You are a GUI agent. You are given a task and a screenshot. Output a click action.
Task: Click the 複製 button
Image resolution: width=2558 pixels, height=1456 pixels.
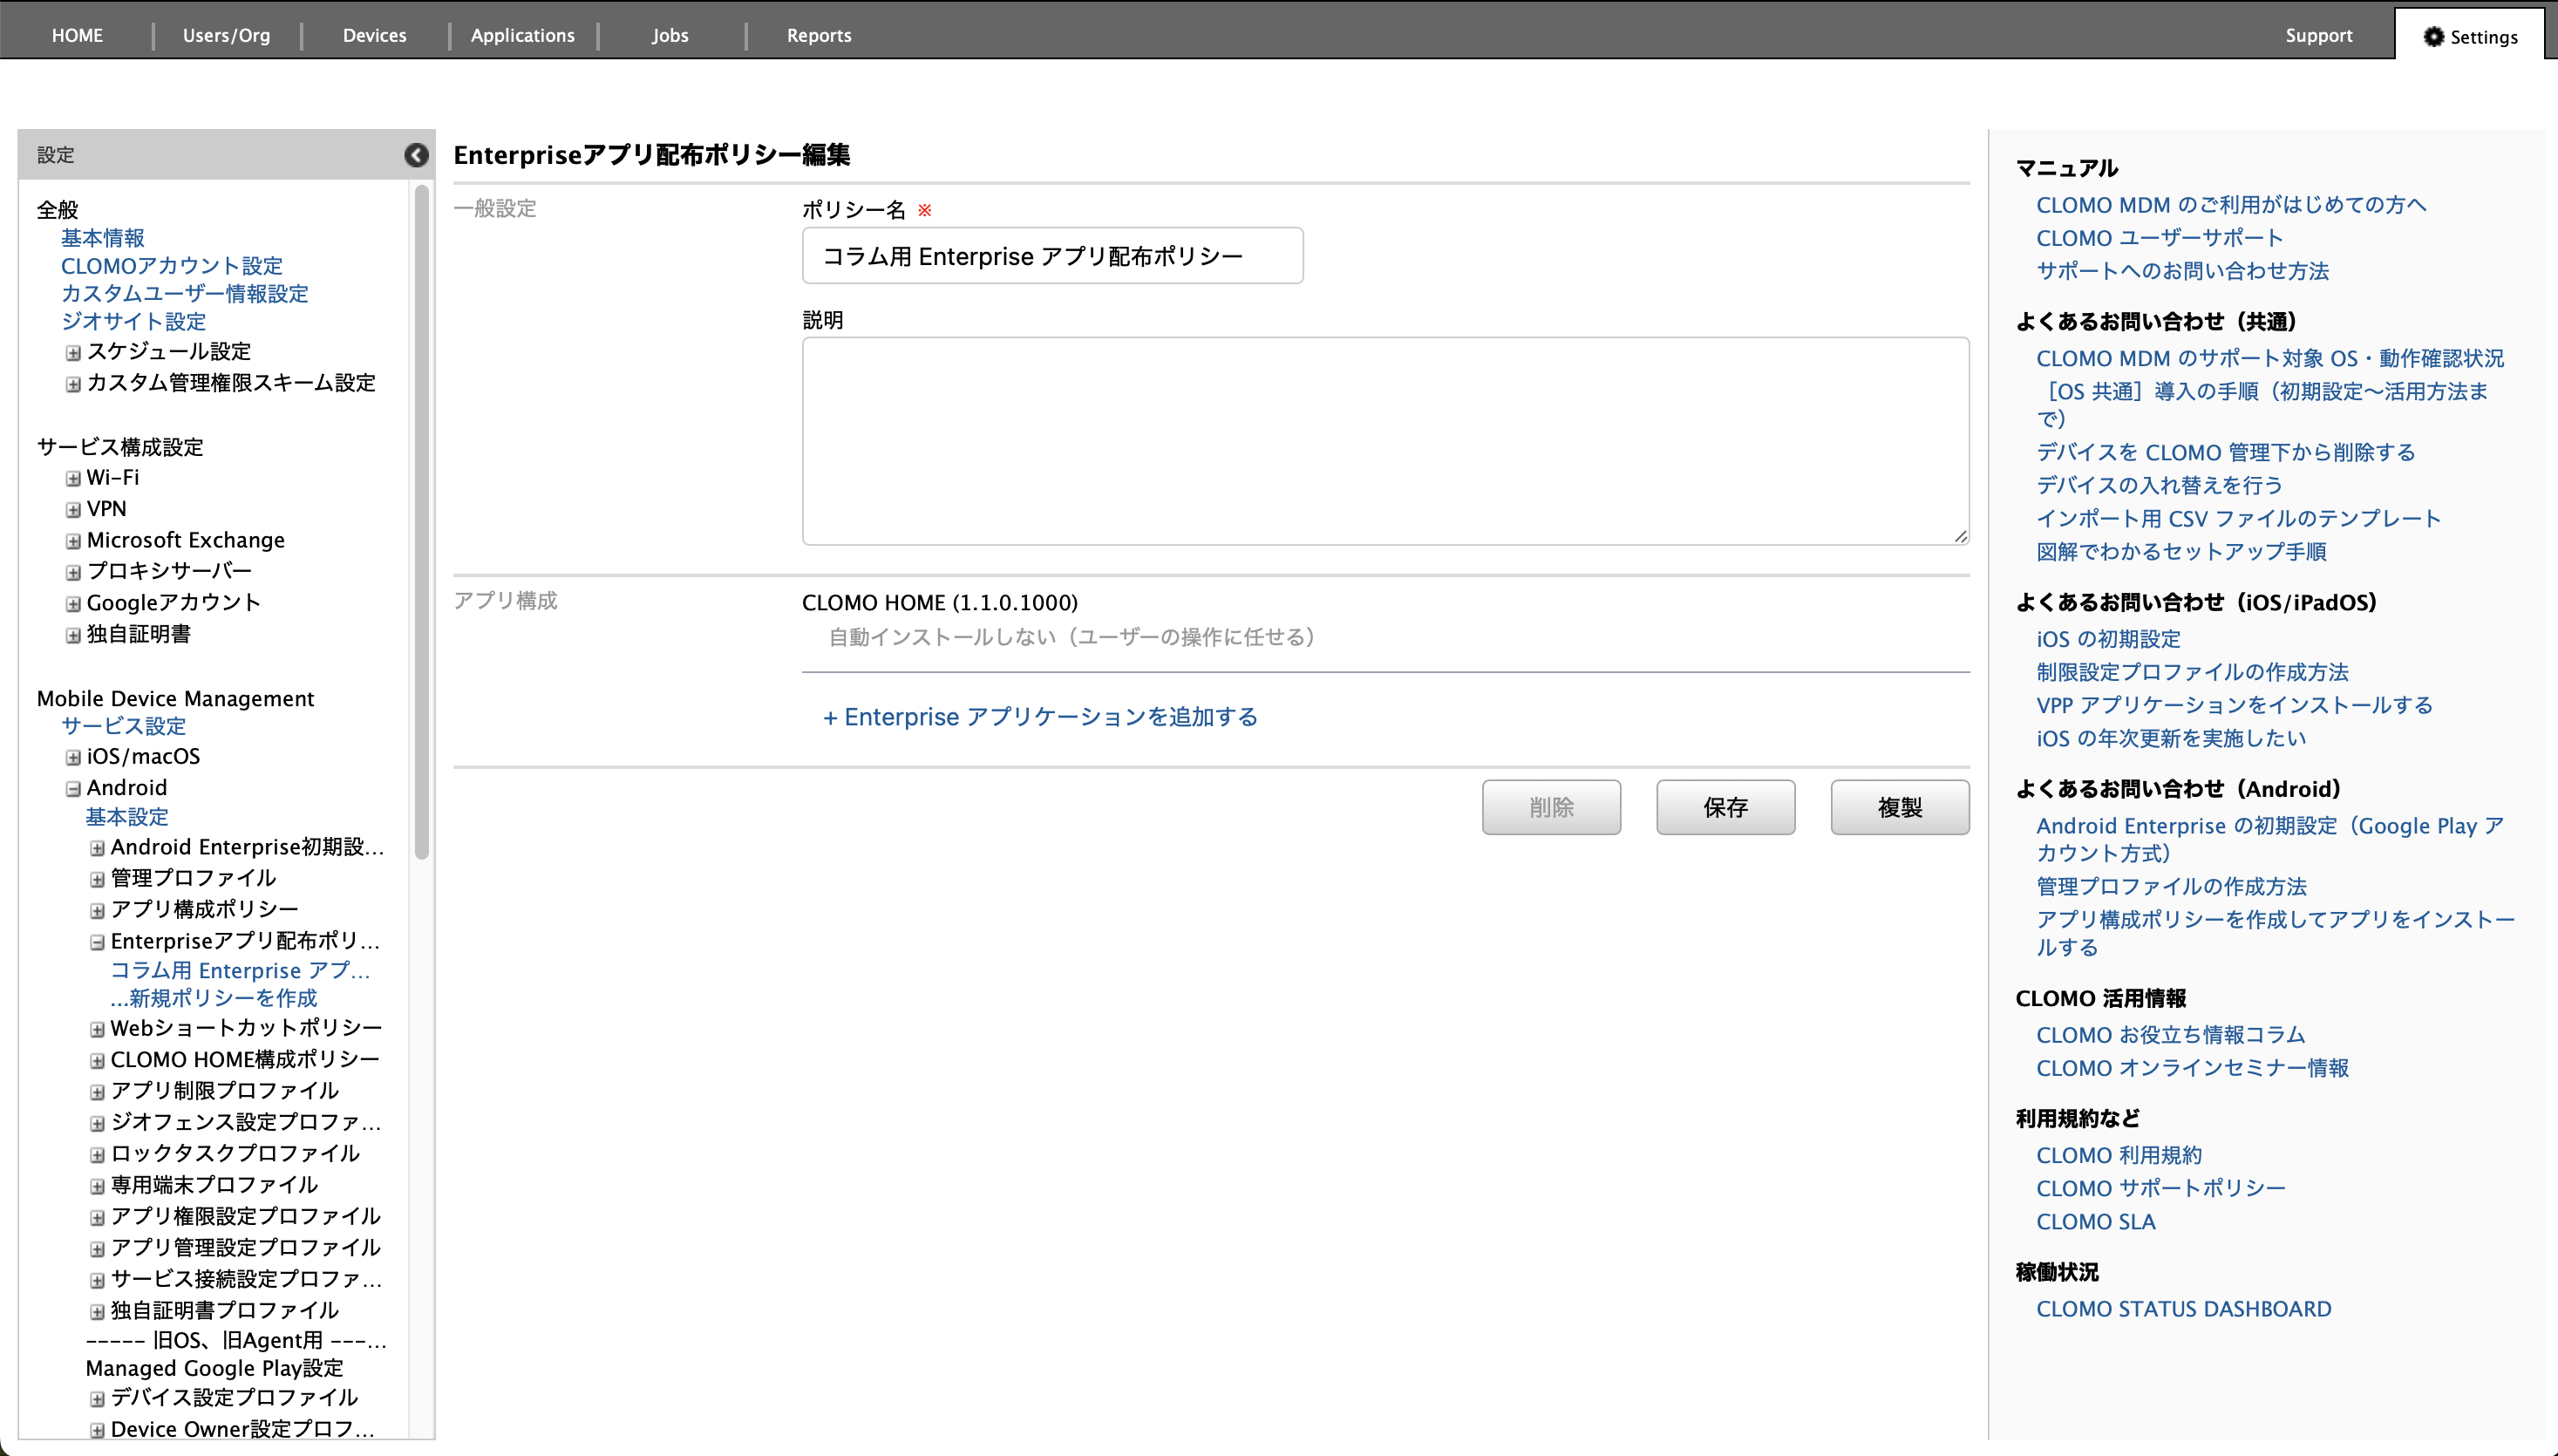point(1899,807)
